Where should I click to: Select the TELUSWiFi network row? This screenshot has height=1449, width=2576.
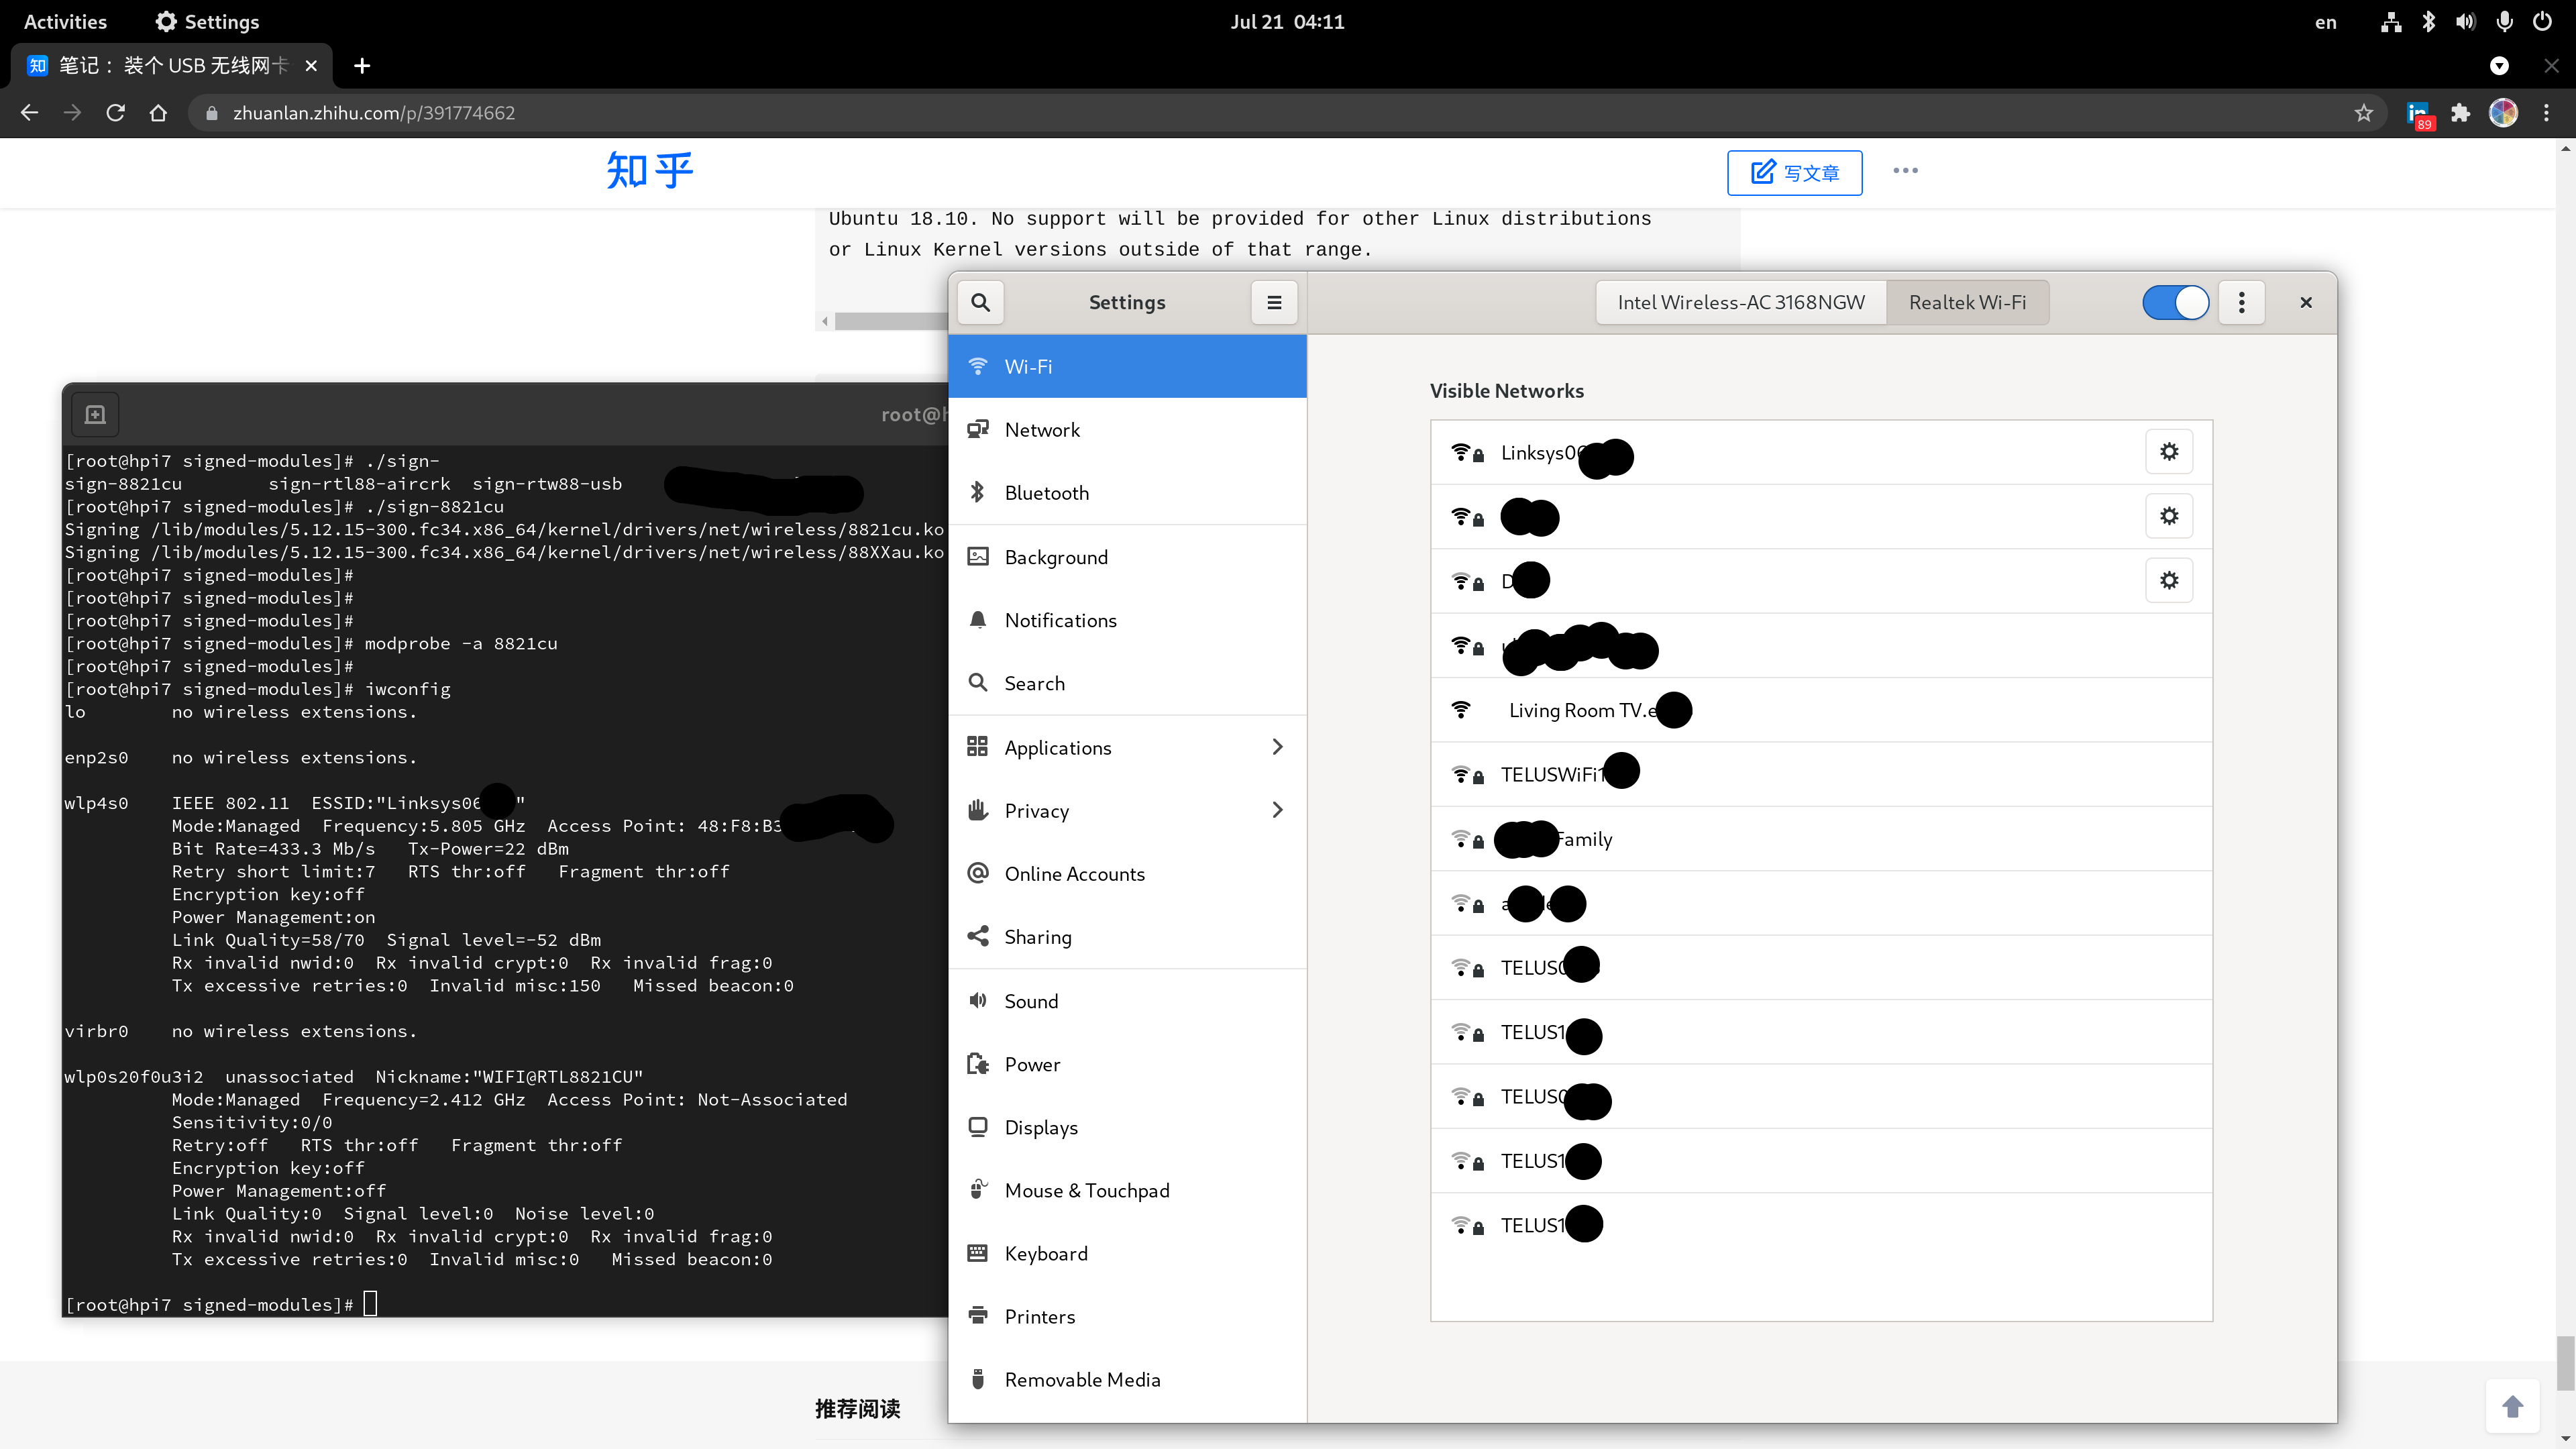pos(1821,774)
